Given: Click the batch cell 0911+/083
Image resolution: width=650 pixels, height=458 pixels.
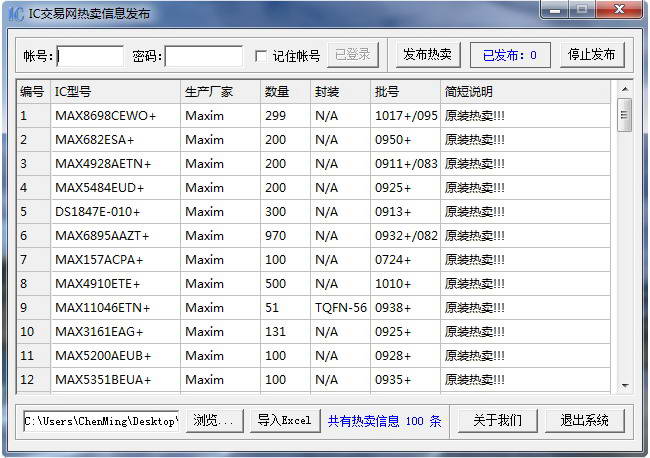Looking at the screenshot, I should [x=406, y=164].
